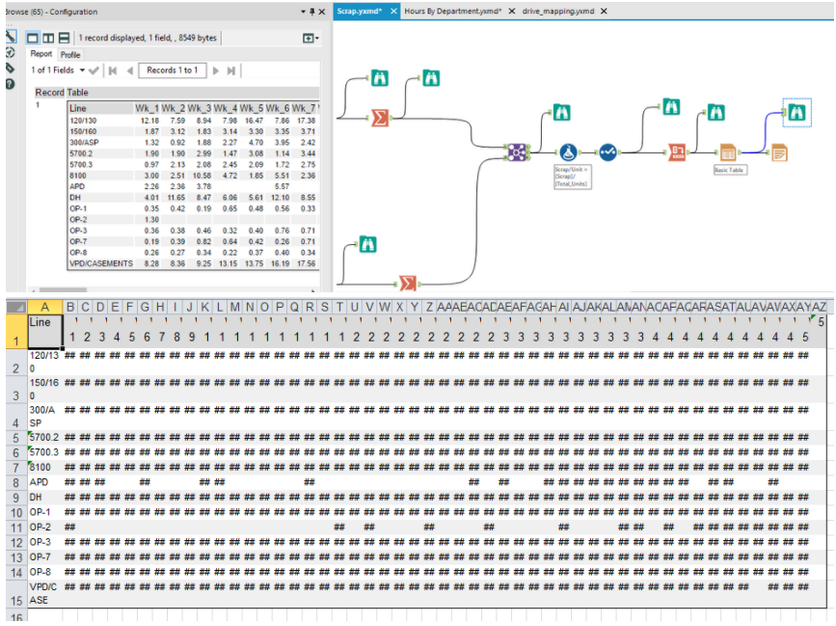Select the lower Summarize tool on canvas

[408, 283]
